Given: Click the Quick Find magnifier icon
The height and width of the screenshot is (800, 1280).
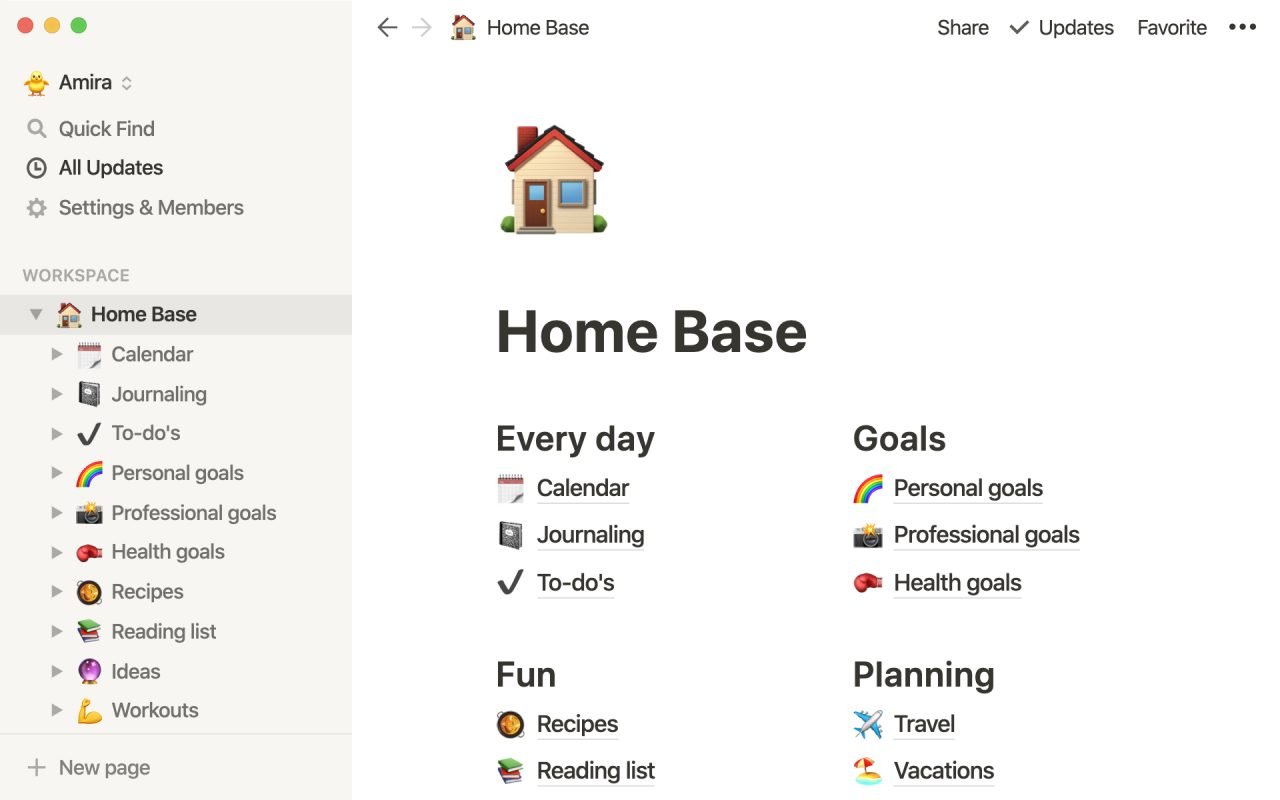Looking at the screenshot, I should [x=37, y=129].
